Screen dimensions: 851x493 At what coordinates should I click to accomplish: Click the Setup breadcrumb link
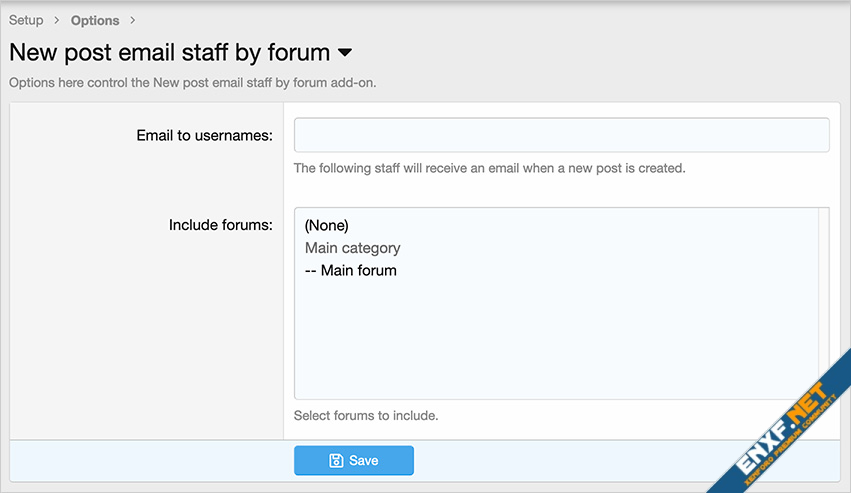pos(26,20)
